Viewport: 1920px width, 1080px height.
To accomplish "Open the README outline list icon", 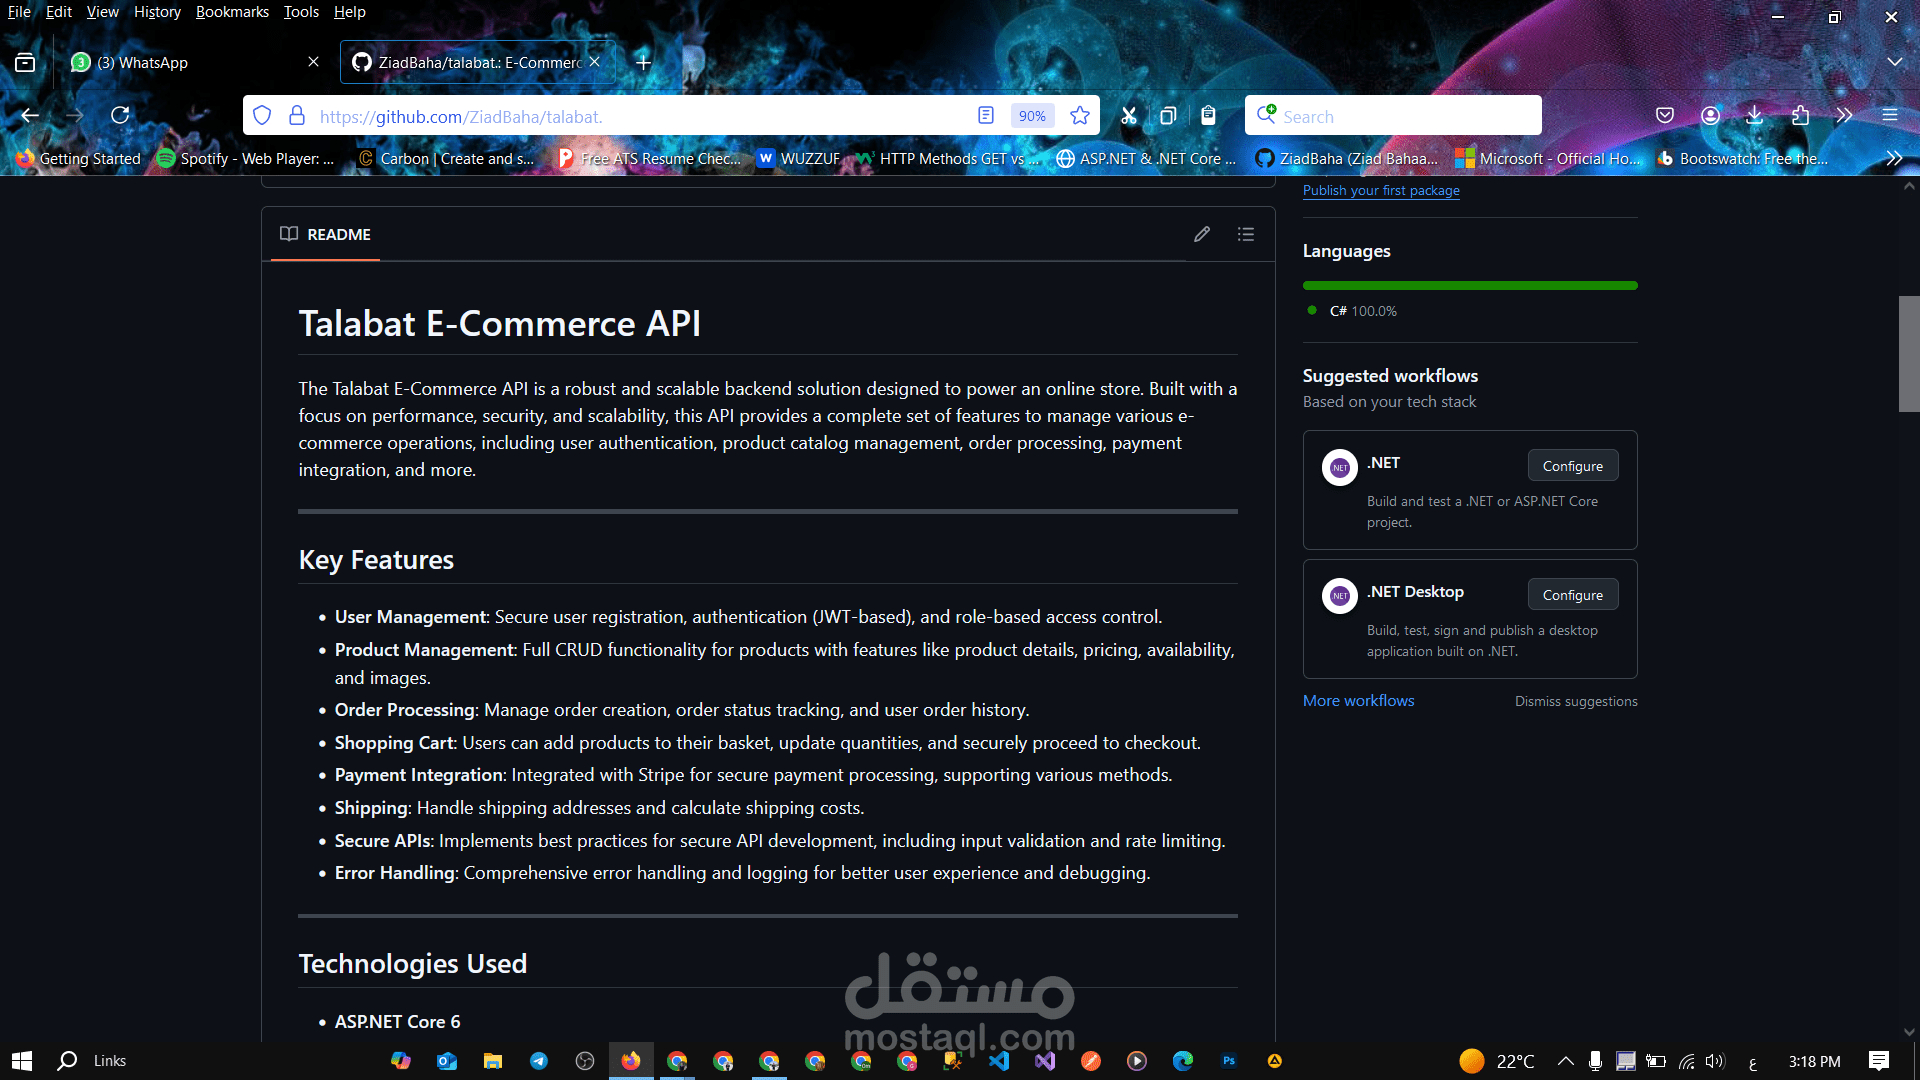I will [x=1245, y=234].
